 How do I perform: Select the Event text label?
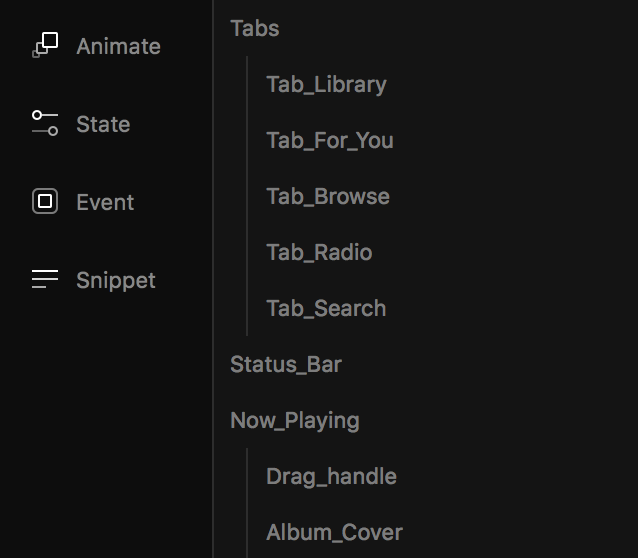click(x=105, y=202)
